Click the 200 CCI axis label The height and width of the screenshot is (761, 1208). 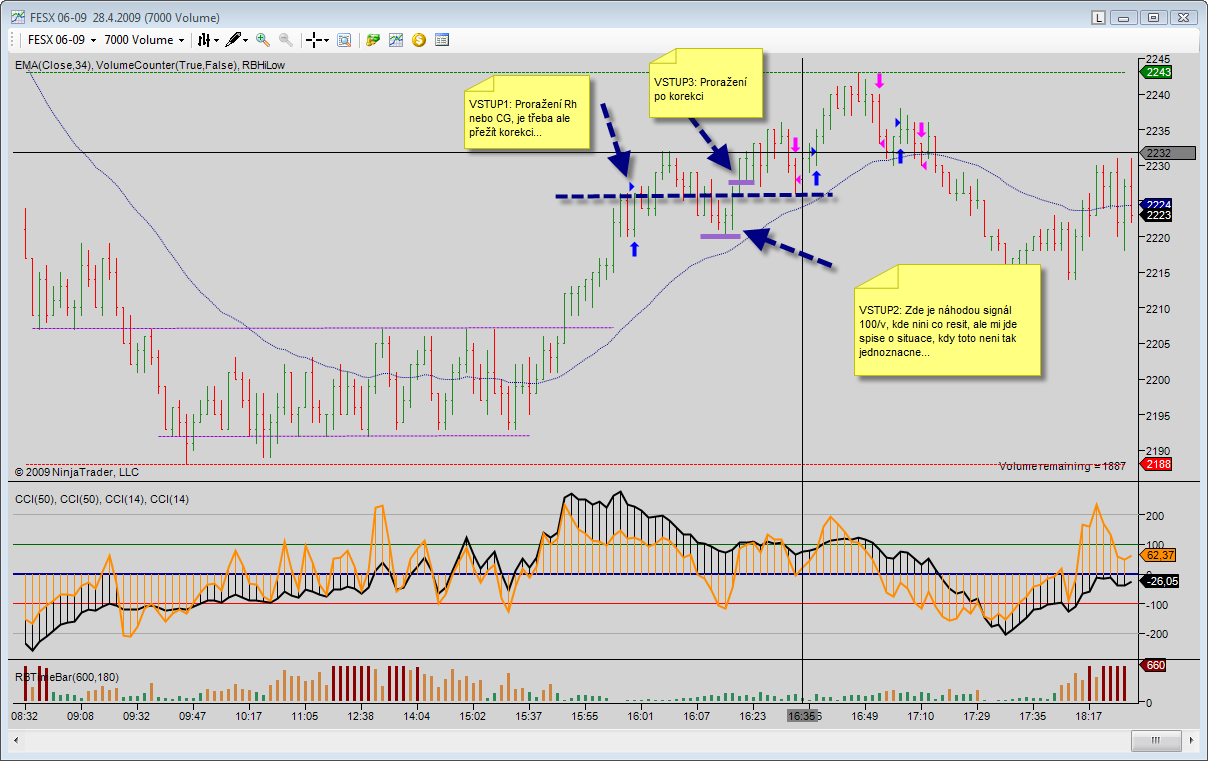coord(1155,516)
